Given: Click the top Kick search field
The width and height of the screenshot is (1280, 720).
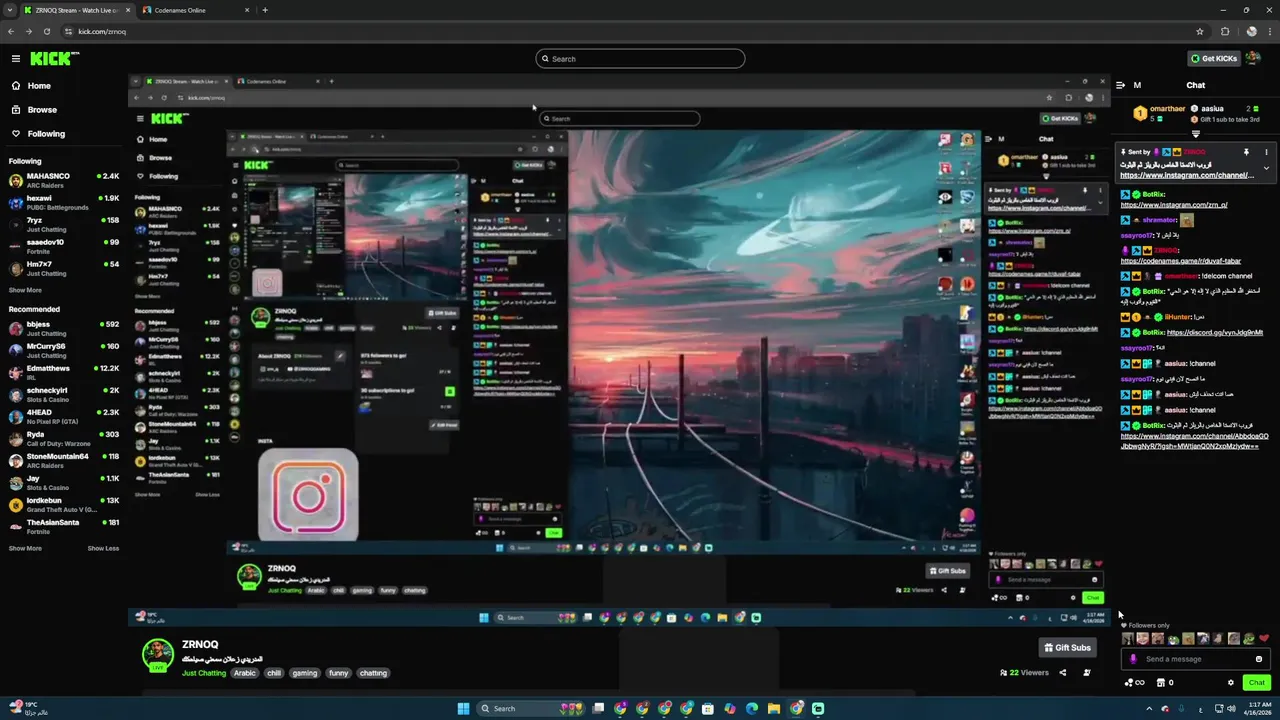Looking at the screenshot, I should click(x=640, y=59).
